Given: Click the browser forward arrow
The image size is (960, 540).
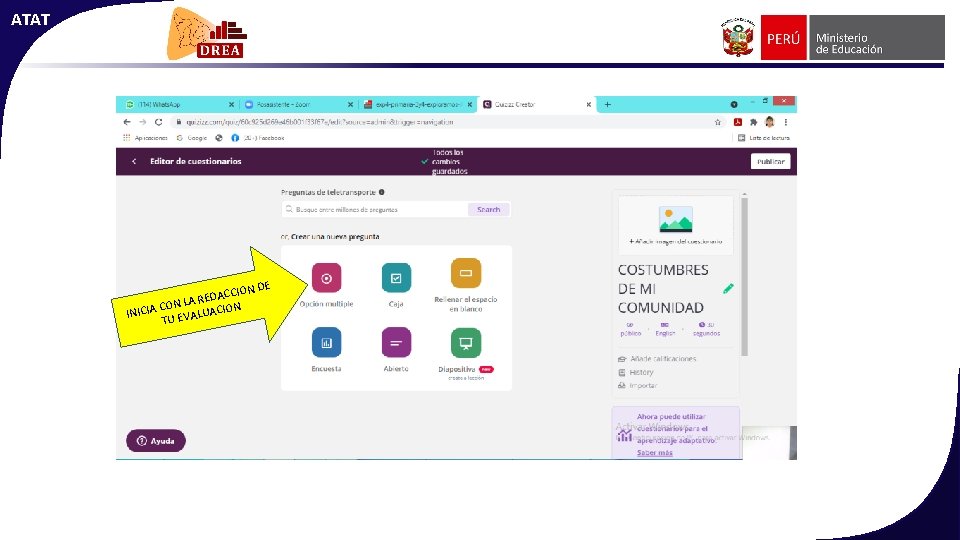Looking at the screenshot, I should point(143,122).
